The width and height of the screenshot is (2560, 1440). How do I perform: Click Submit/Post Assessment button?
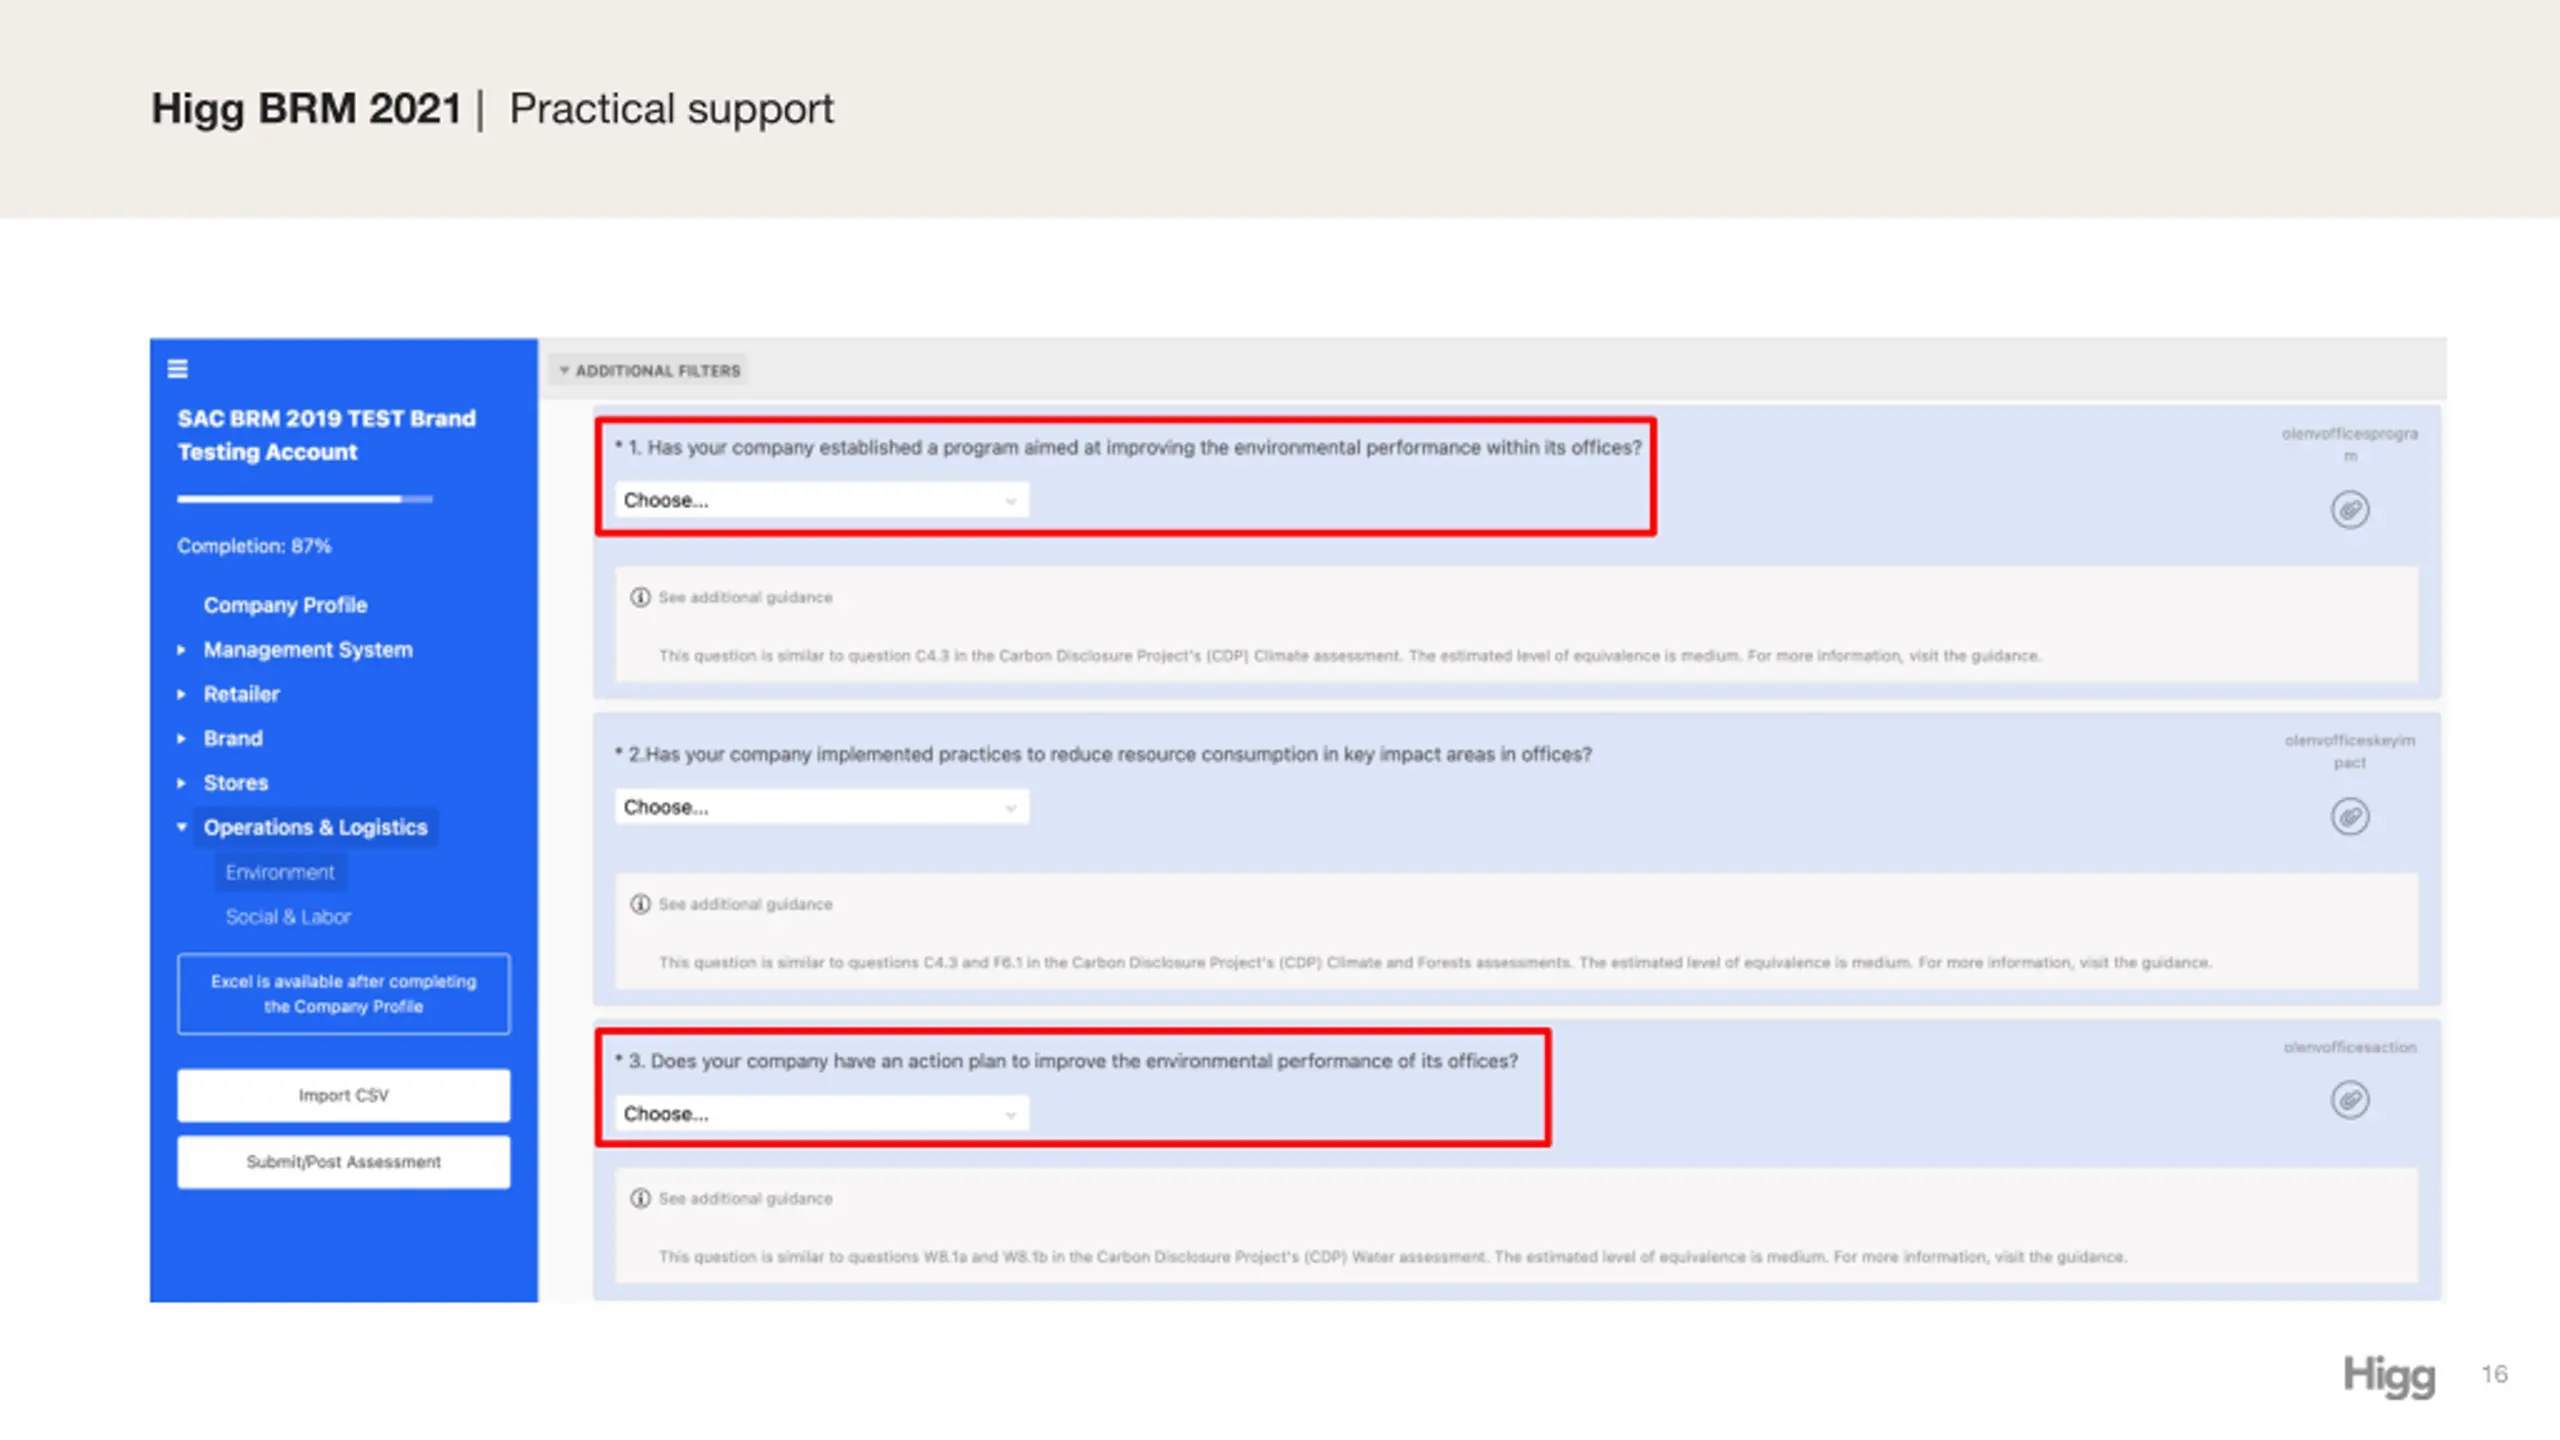(x=343, y=1162)
